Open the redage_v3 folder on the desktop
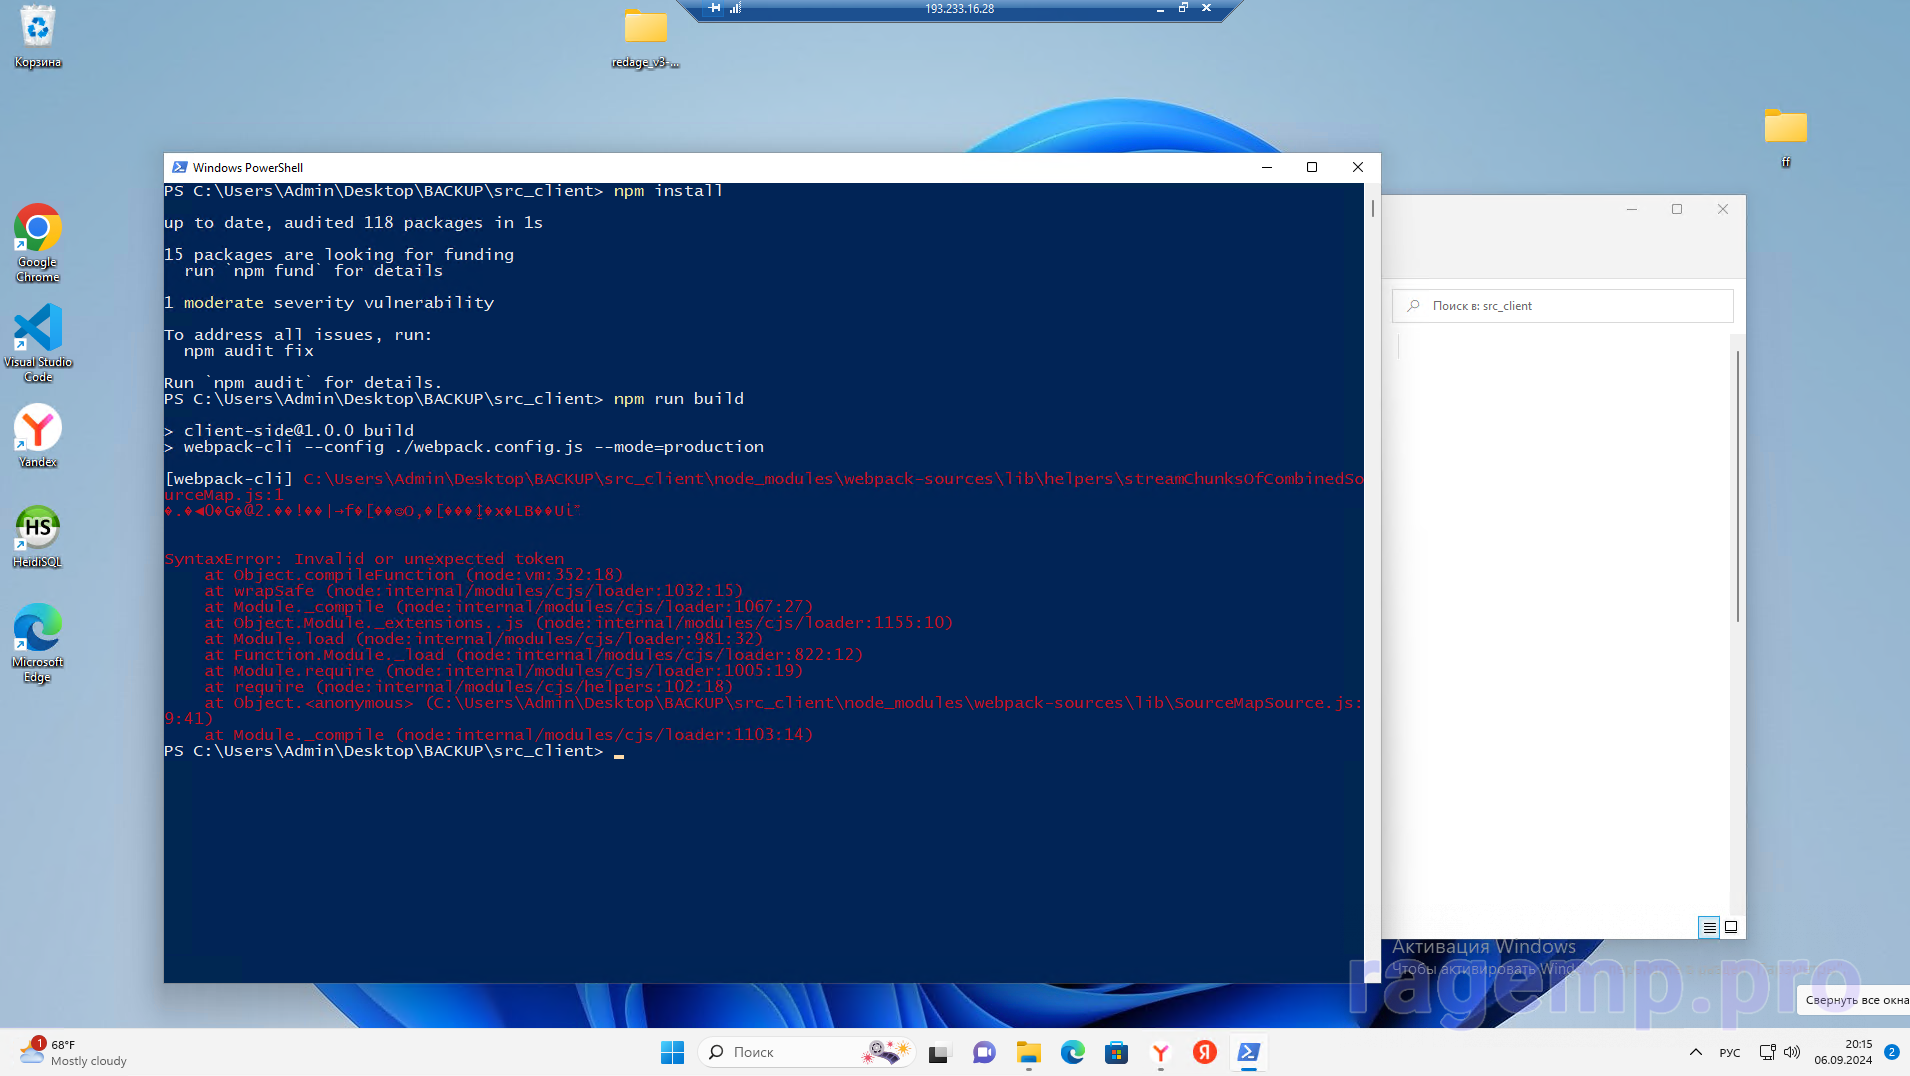Image resolution: width=1910 pixels, height=1076 pixels. click(x=645, y=37)
